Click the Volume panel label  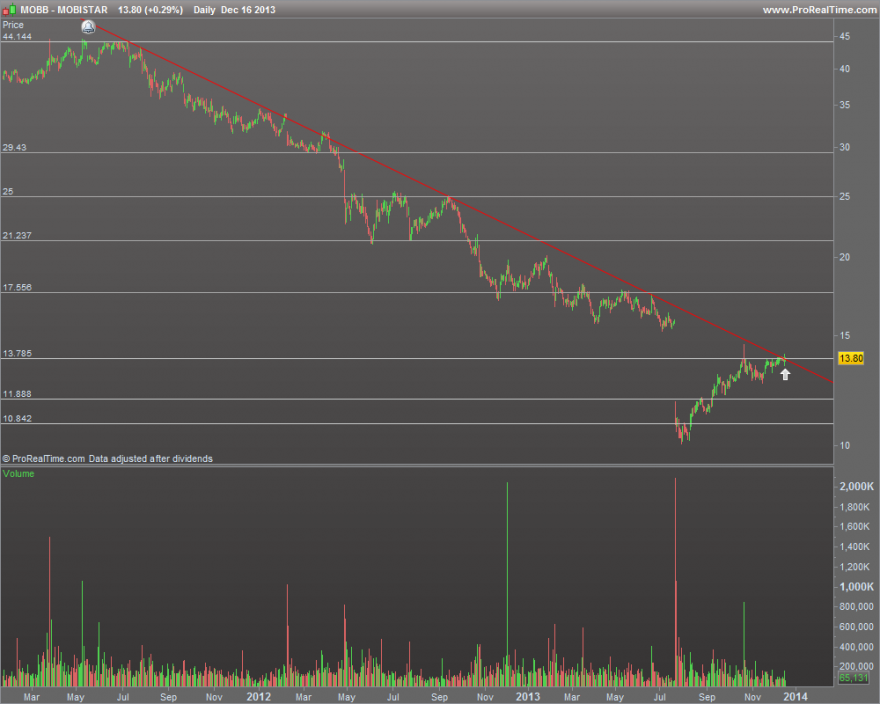pos(19,474)
